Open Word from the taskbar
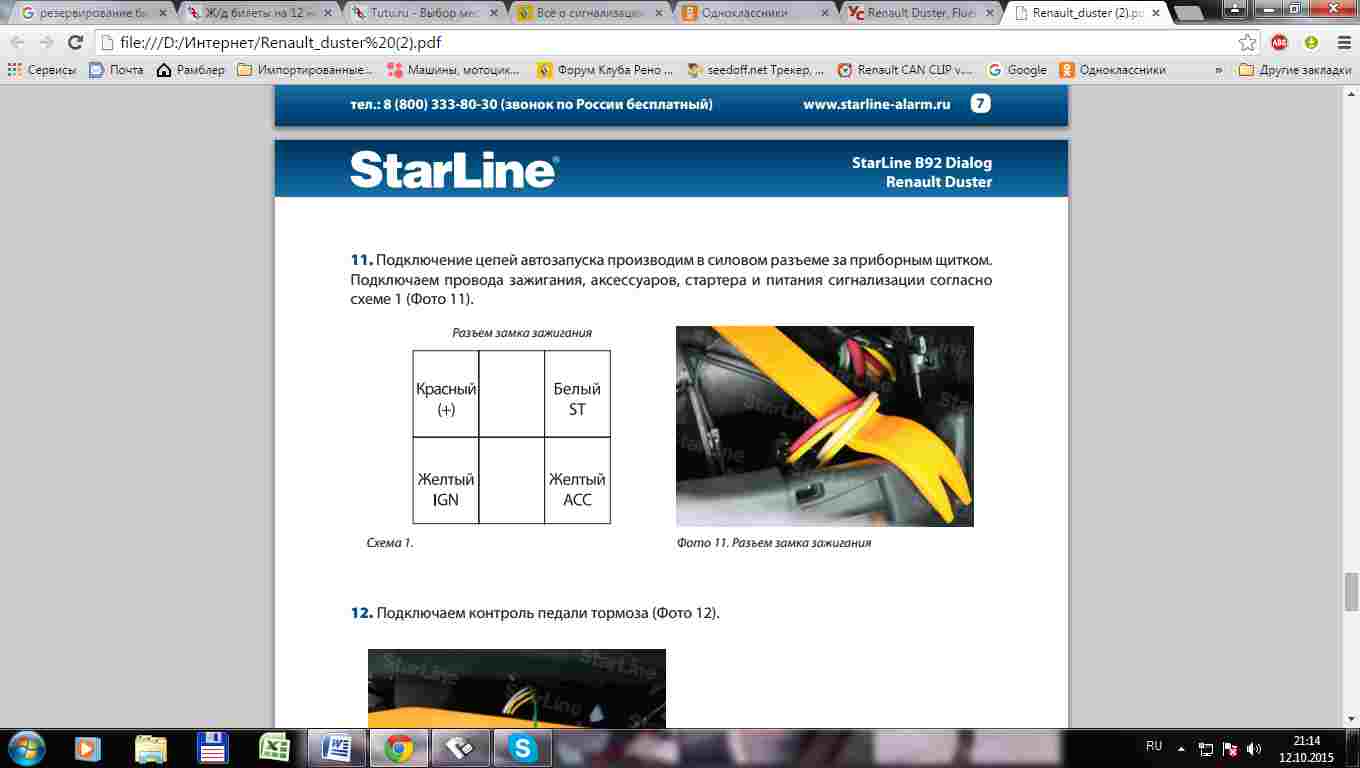This screenshot has width=1360, height=768. tap(336, 748)
